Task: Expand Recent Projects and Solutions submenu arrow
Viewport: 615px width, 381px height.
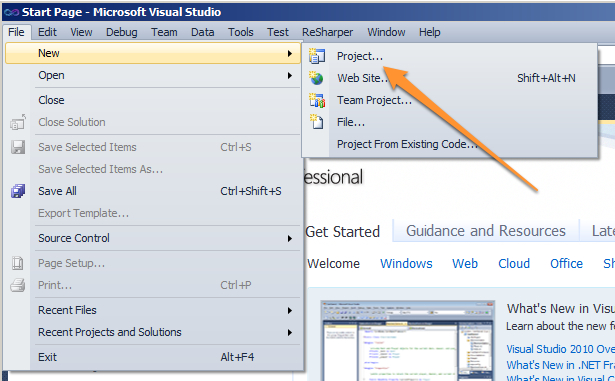Action: [290, 333]
